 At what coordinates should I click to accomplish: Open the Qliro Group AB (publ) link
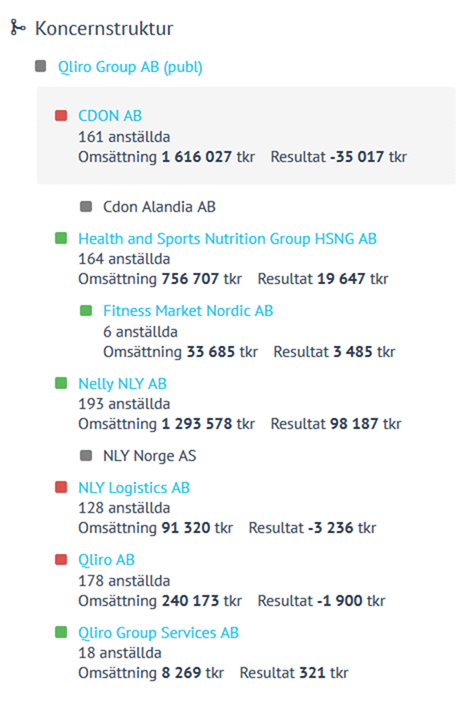pos(130,67)
